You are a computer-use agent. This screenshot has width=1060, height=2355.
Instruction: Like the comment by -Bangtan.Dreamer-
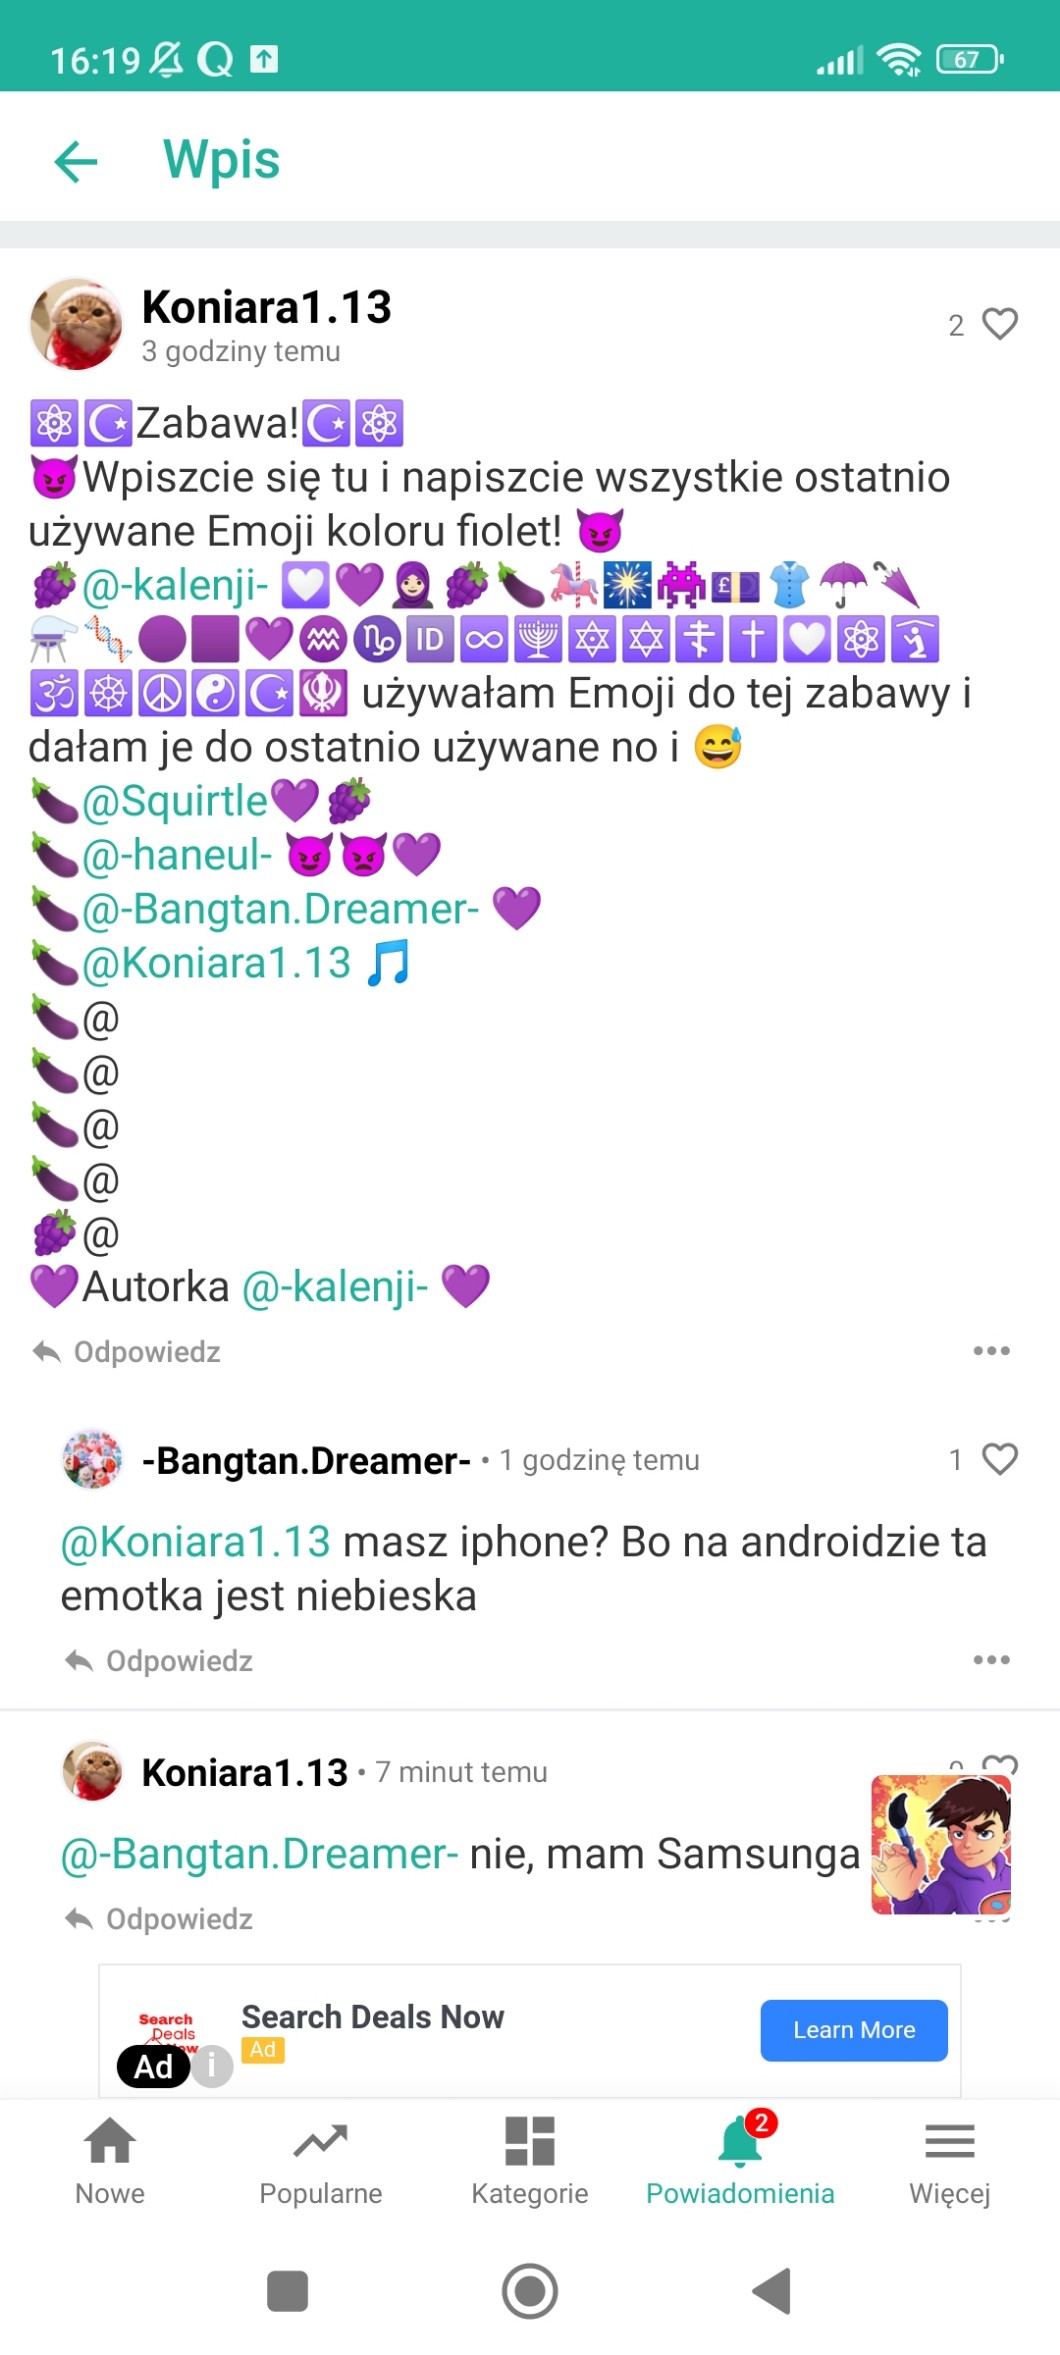tap(1000, 1459)
